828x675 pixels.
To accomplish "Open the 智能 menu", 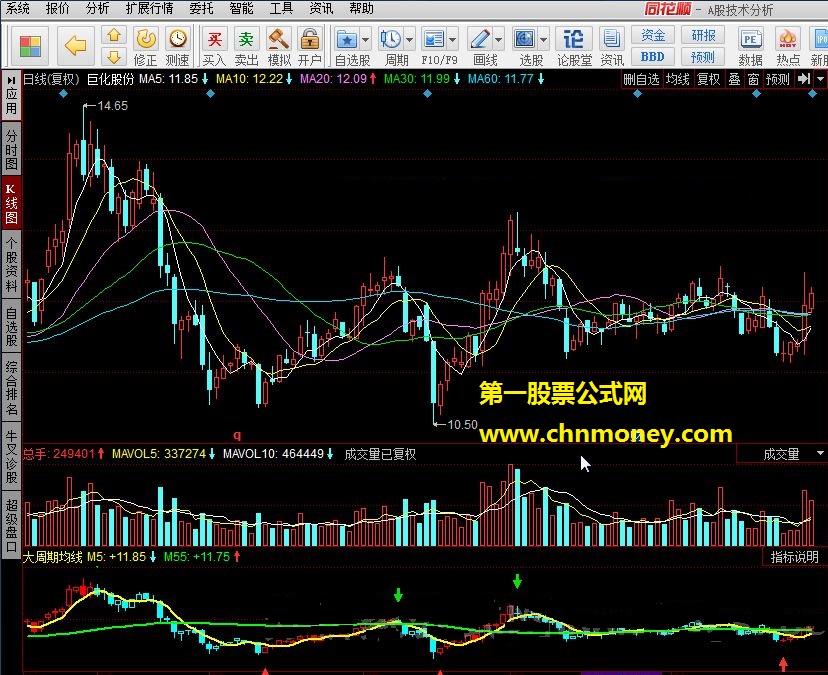I will 241,8.
